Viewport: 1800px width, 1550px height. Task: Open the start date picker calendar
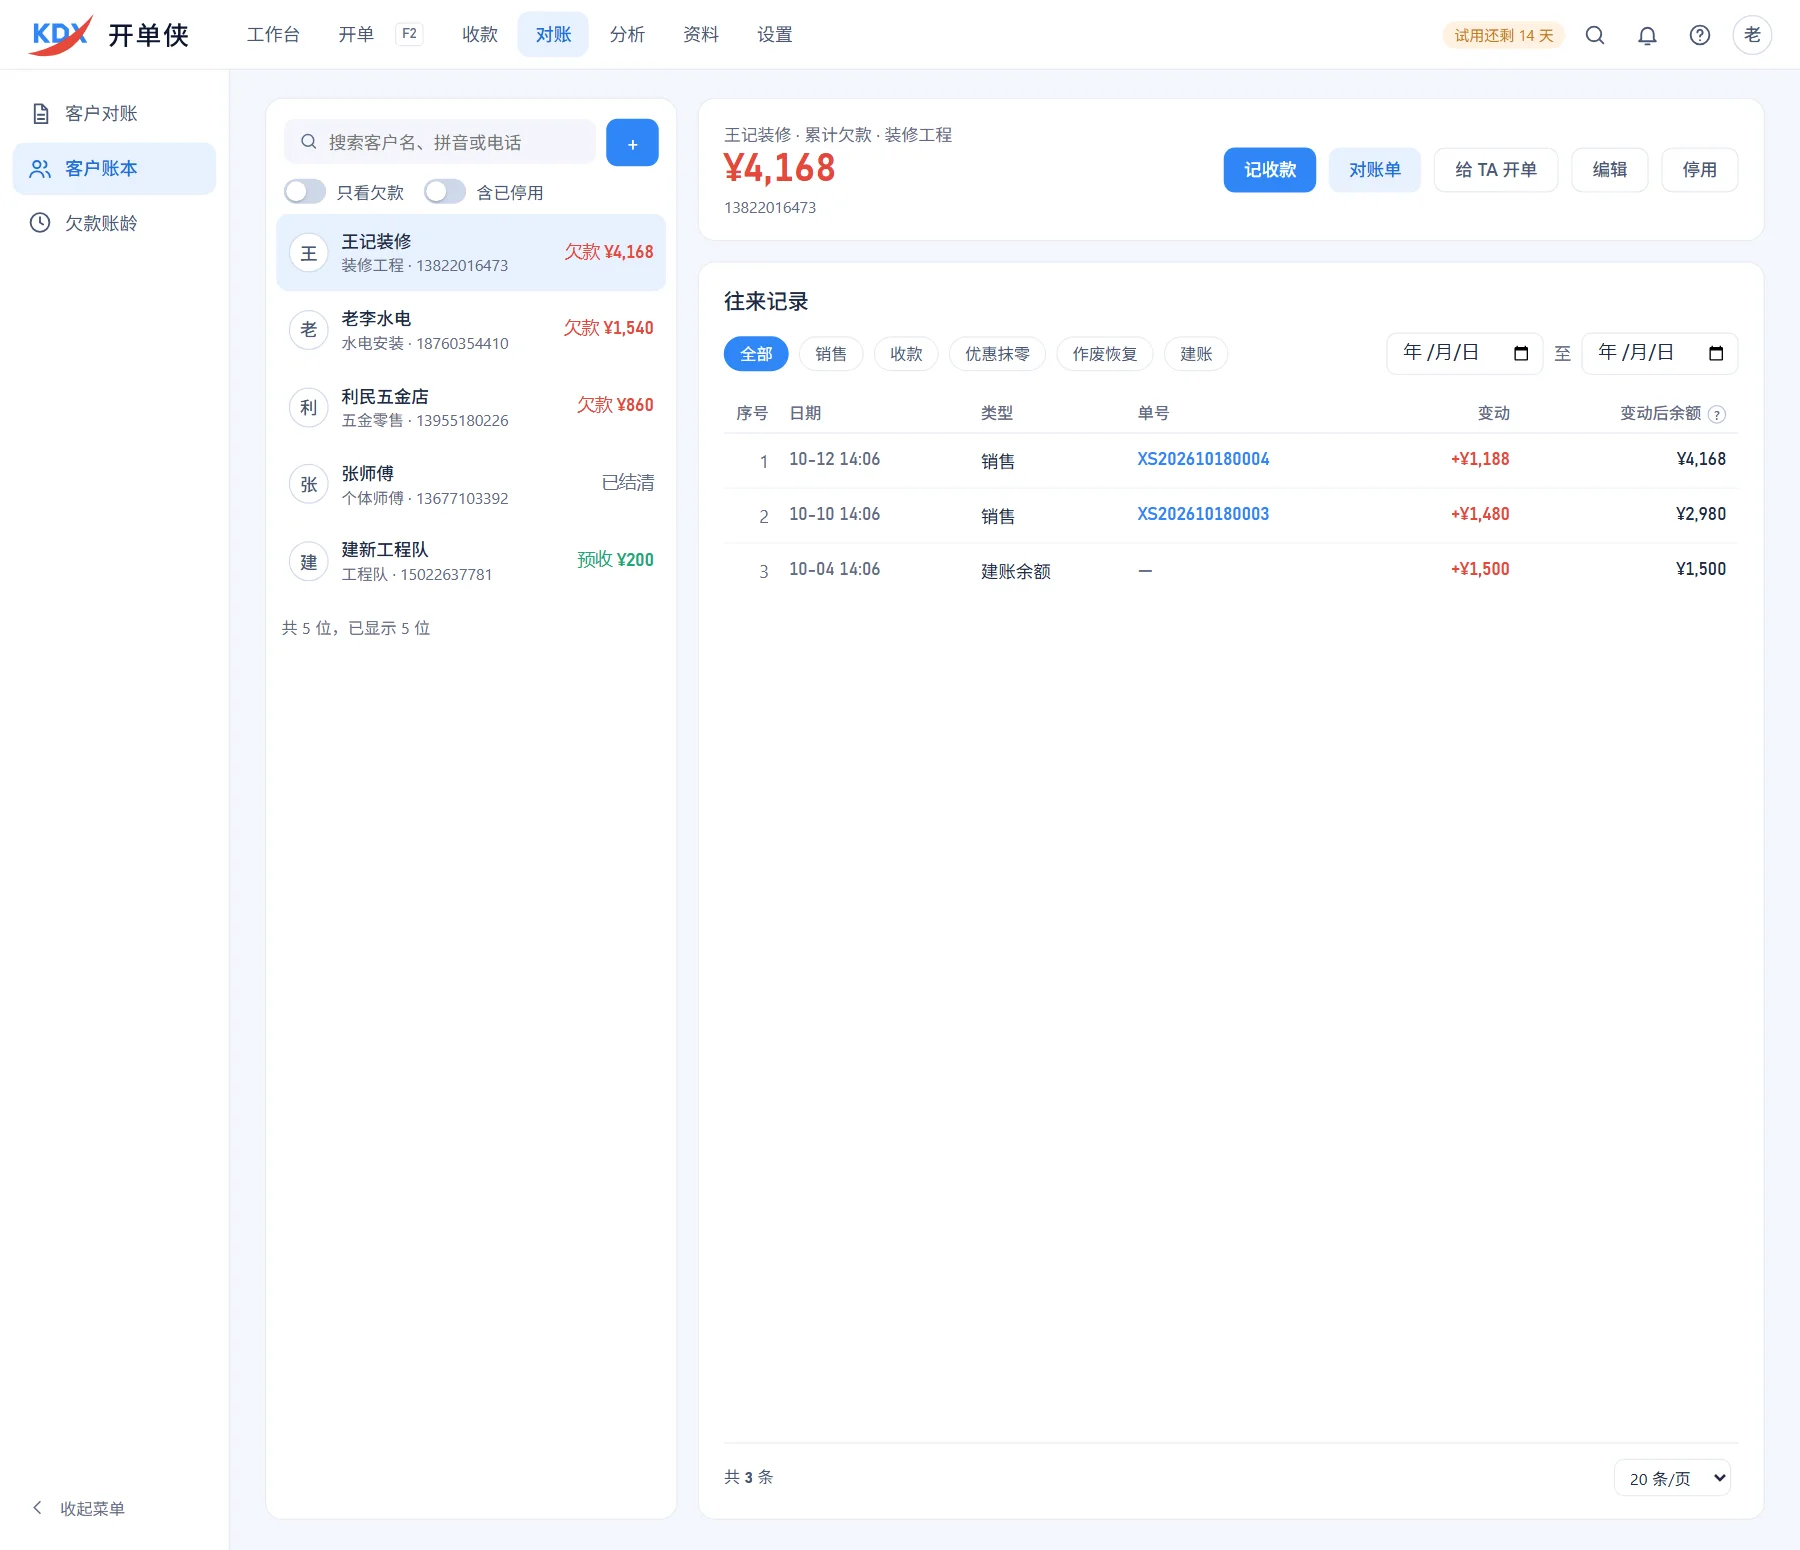click(1520, 353)
